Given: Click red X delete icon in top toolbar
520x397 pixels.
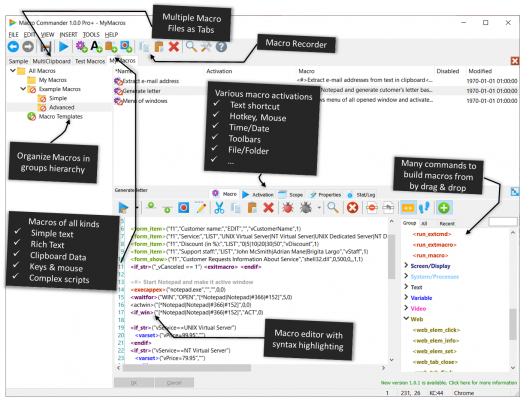Looking at the screenshot, I should (x=174, y=46).
